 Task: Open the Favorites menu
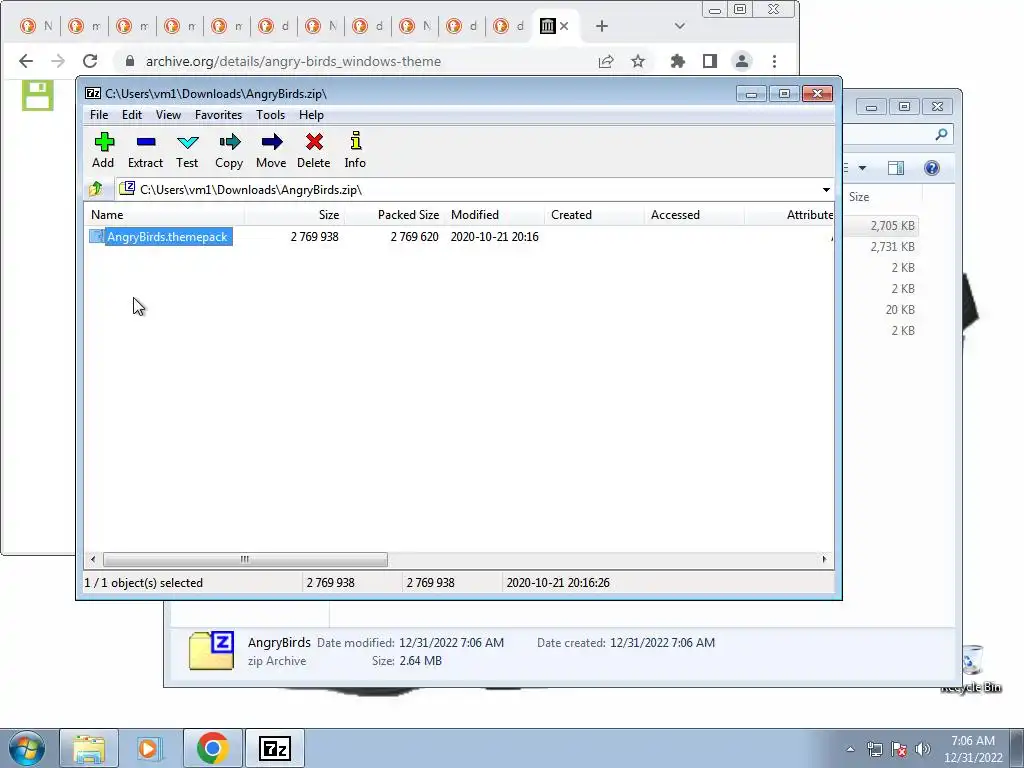coord(218,115)
